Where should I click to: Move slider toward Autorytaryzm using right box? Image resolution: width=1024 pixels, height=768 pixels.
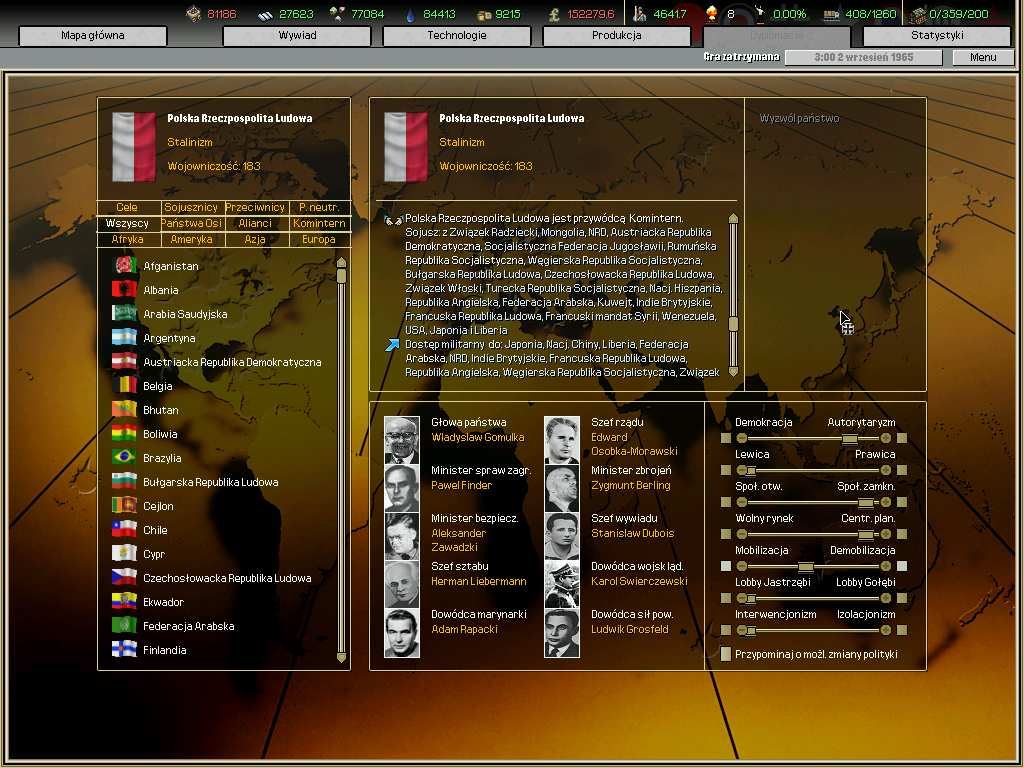click(x=902, y=438)
